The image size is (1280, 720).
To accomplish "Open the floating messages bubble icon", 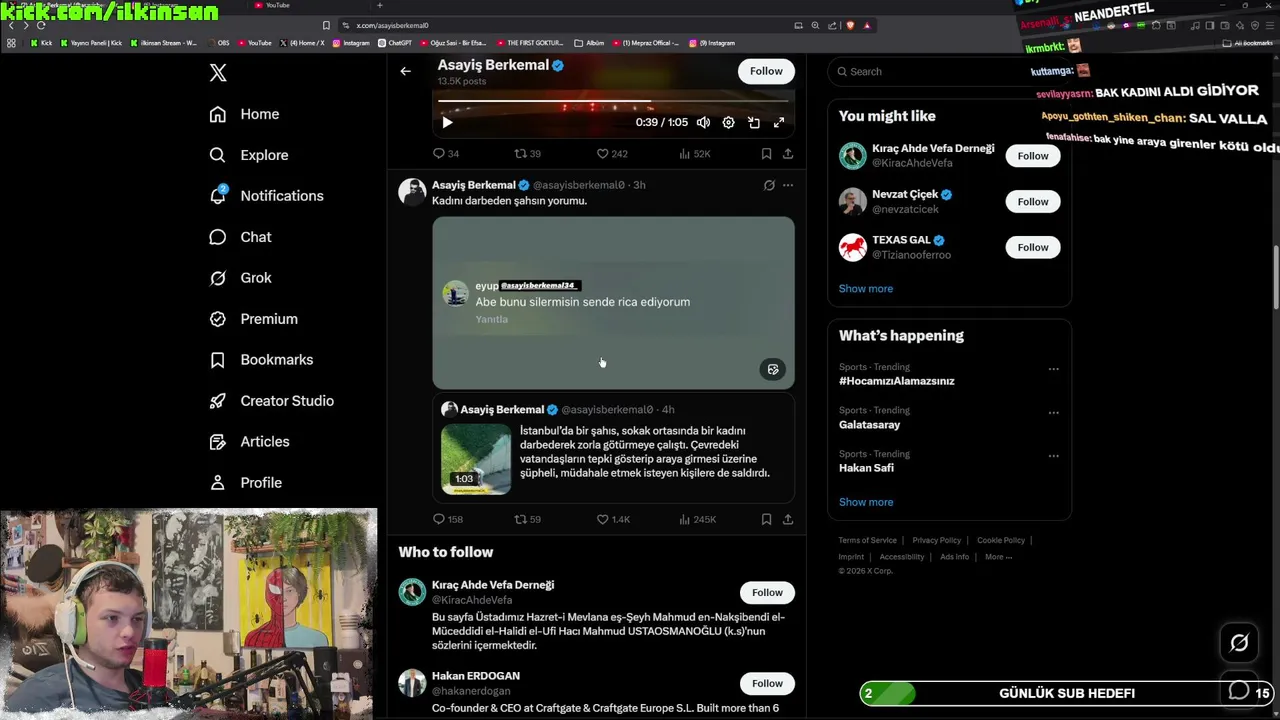I will (x=1239, y=691).
